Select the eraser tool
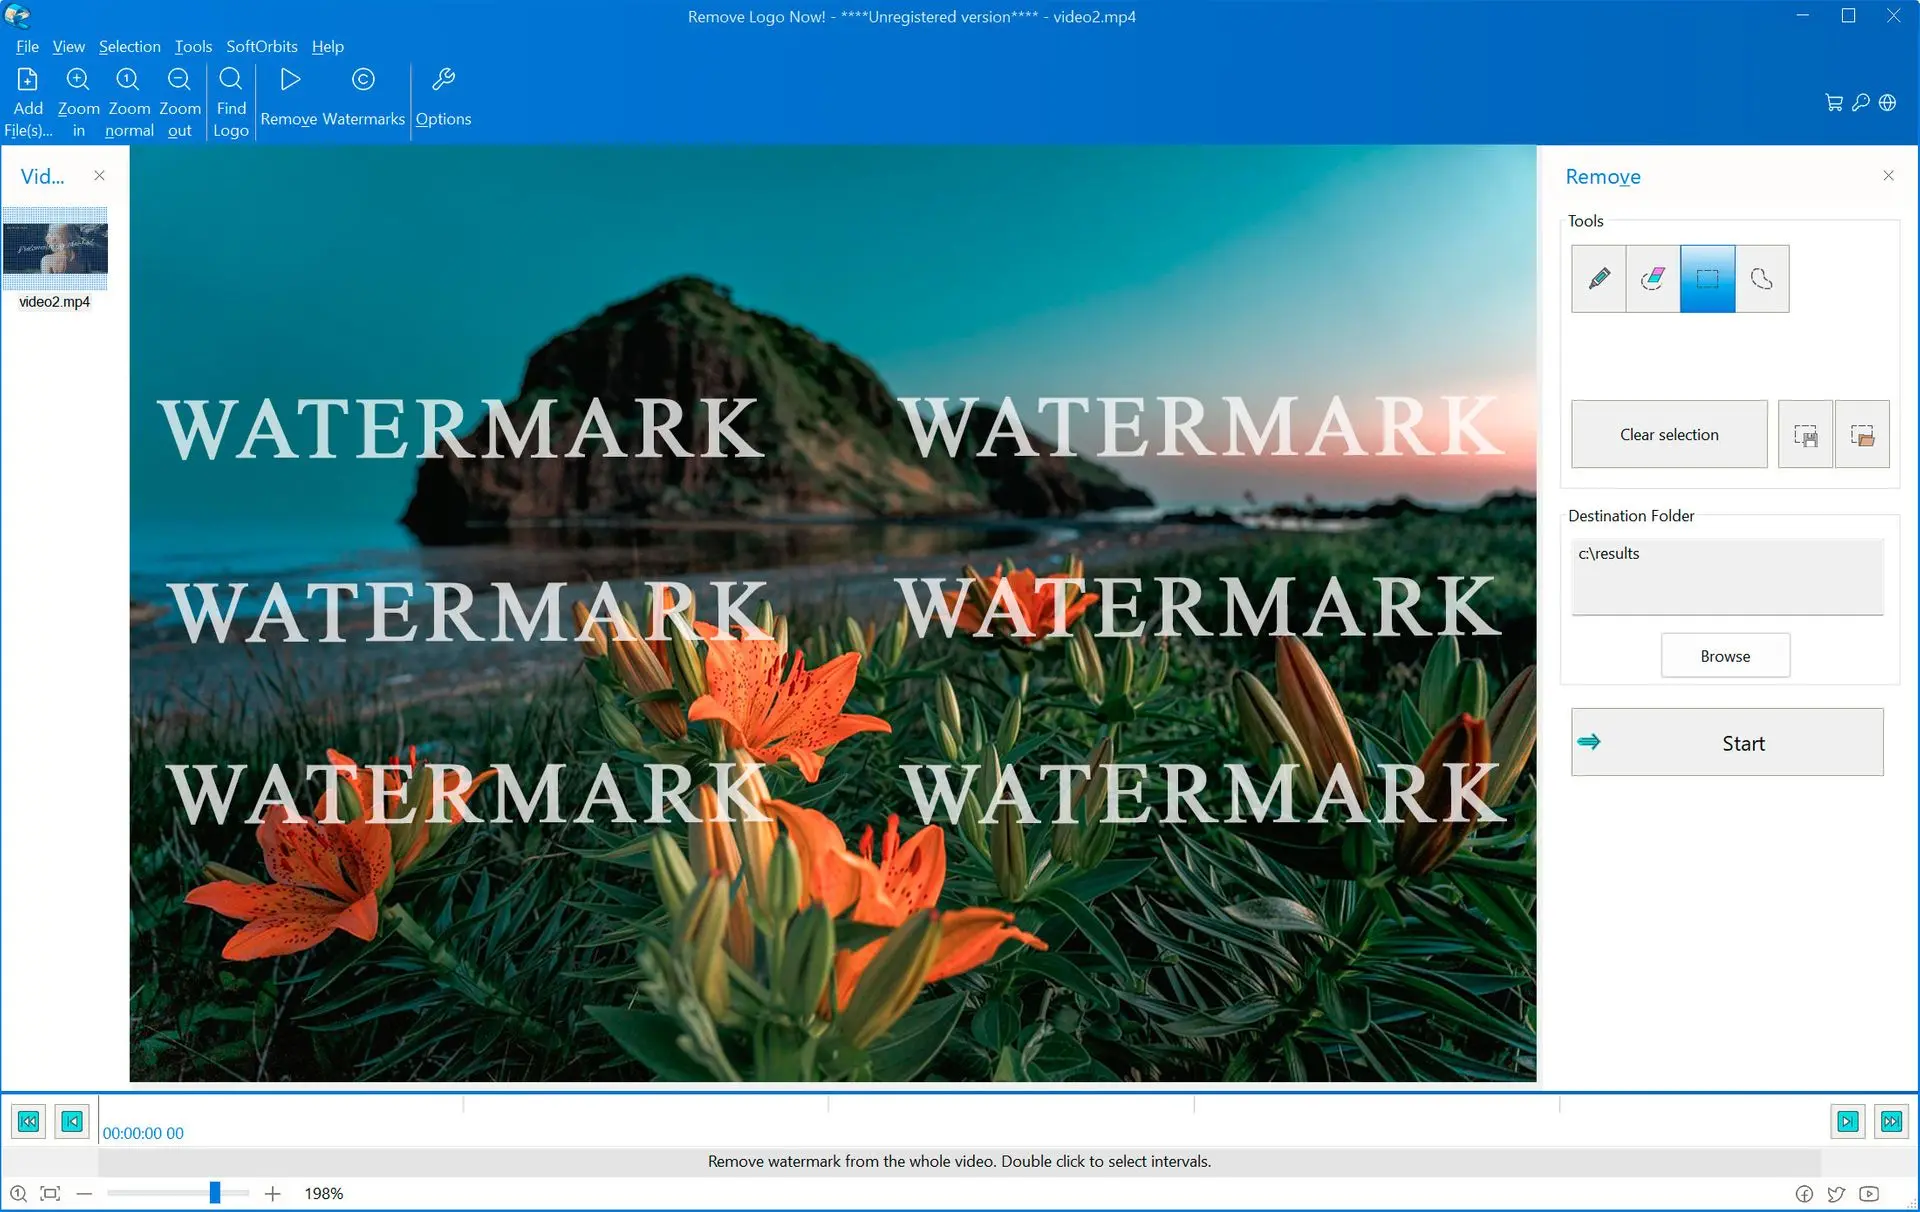 click(1653, 279)
